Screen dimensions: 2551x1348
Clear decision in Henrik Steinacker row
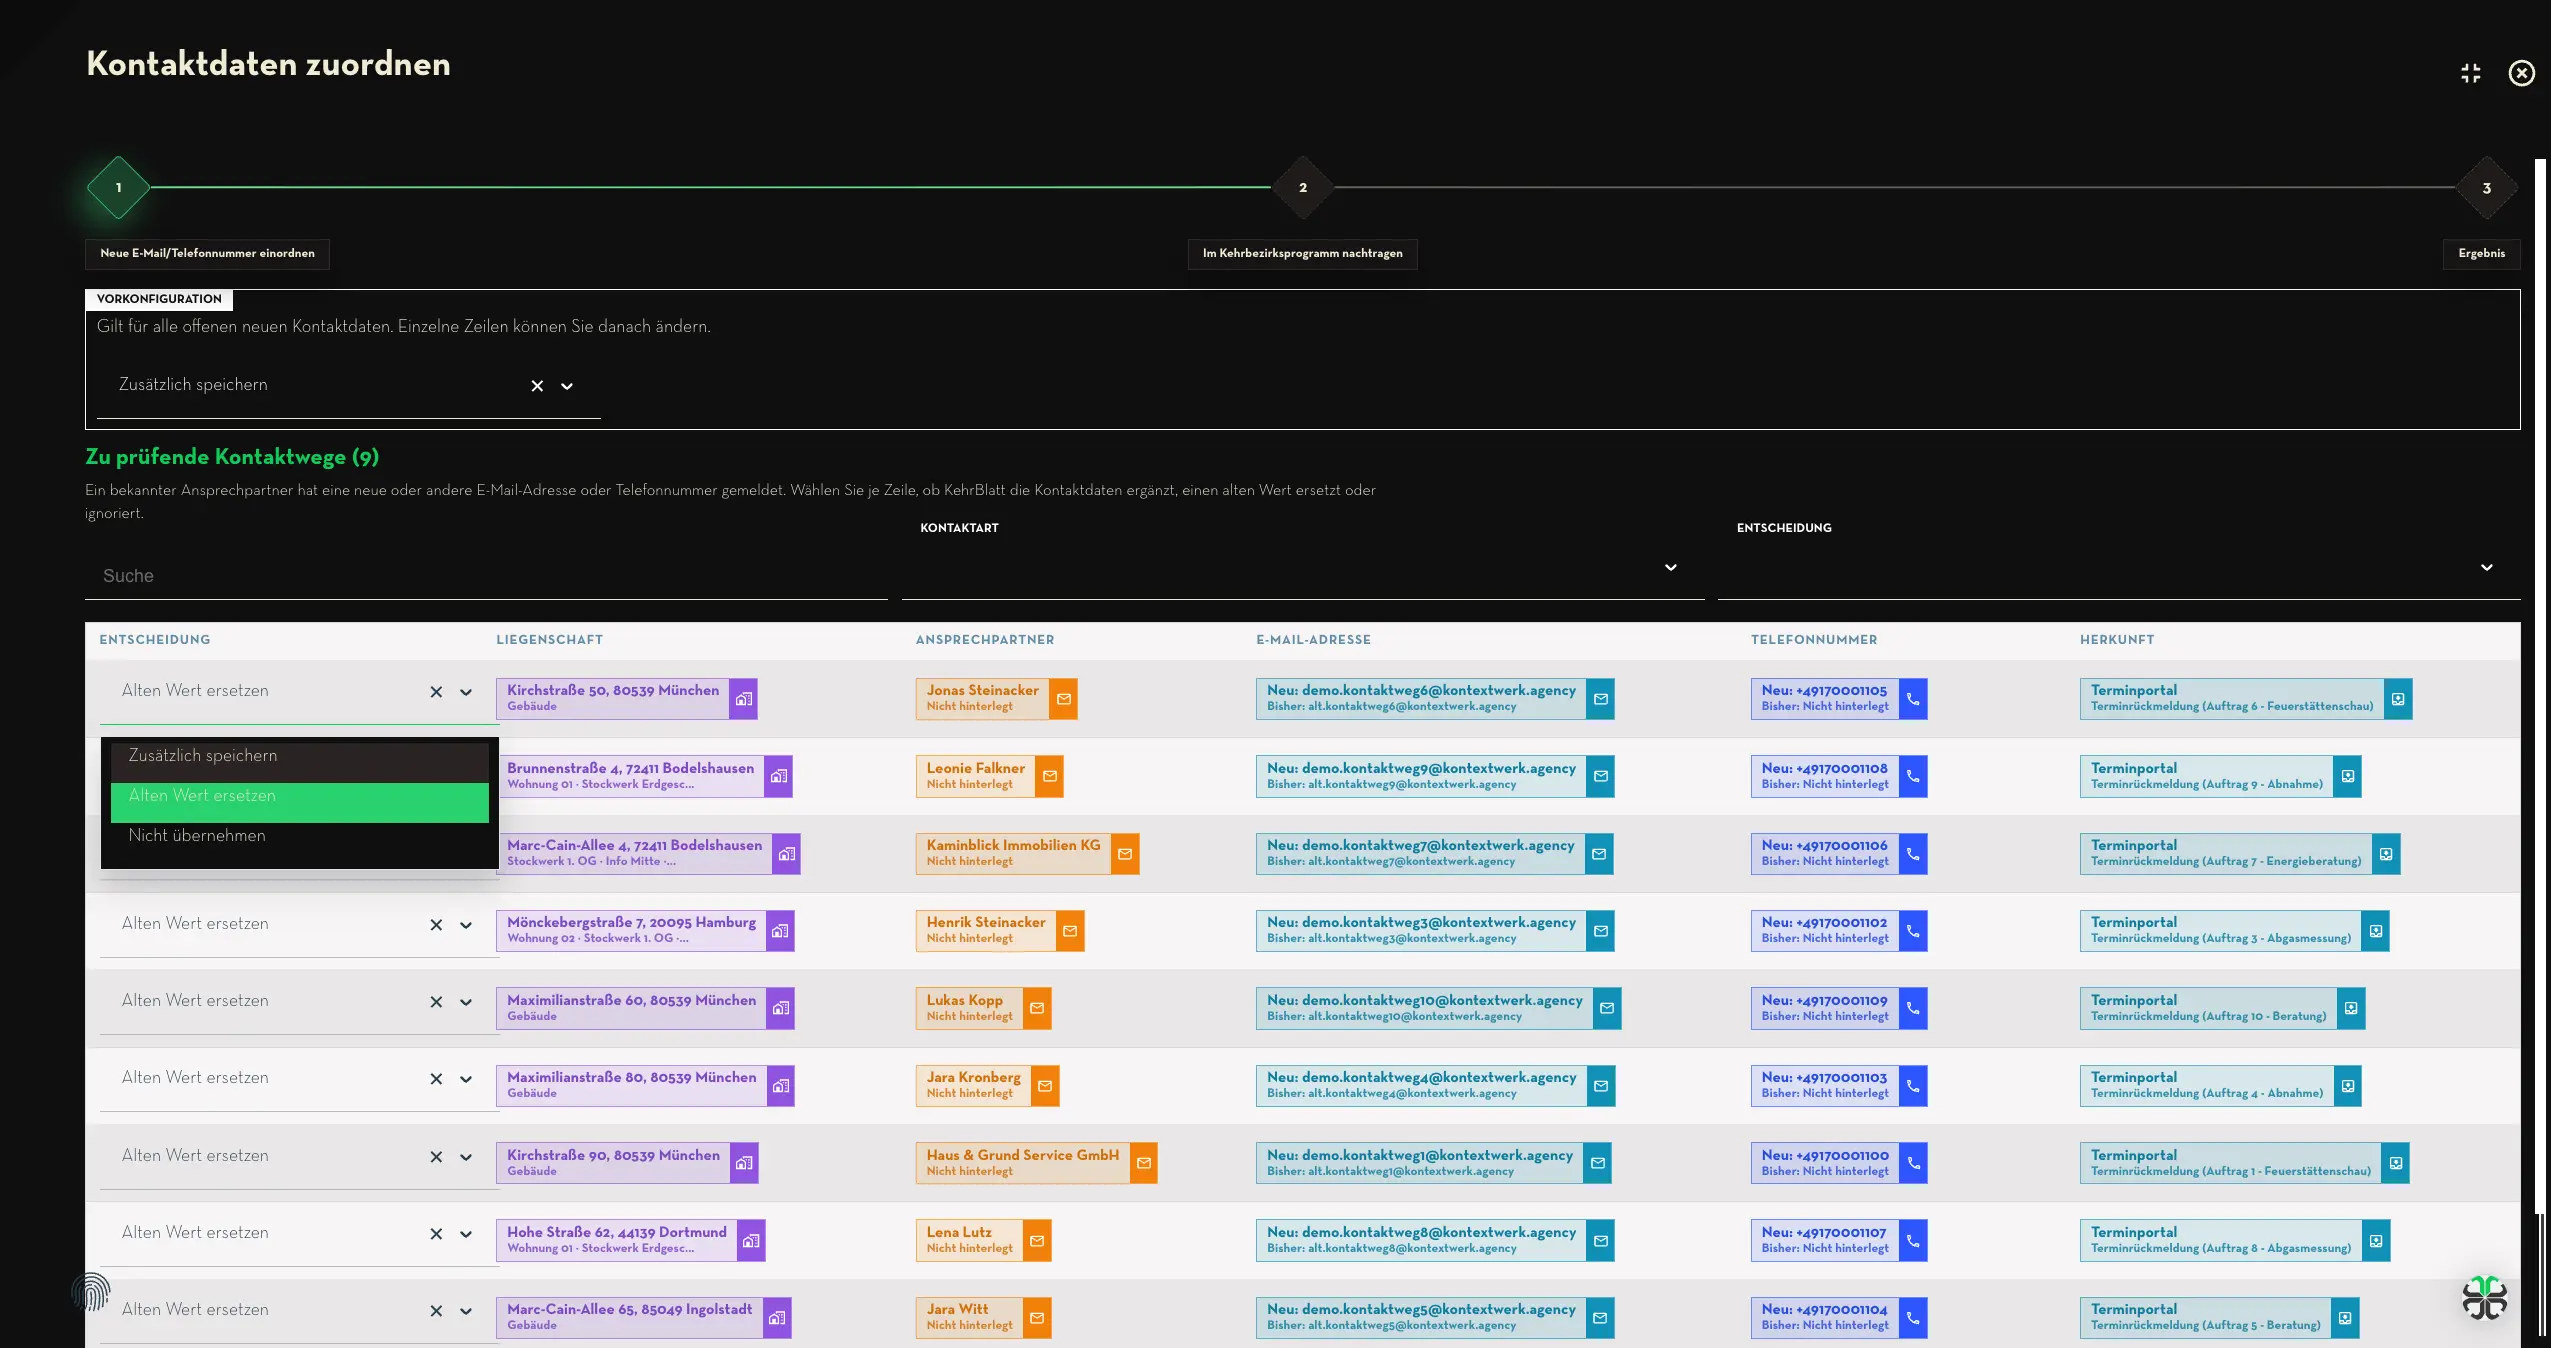point(436,925)
